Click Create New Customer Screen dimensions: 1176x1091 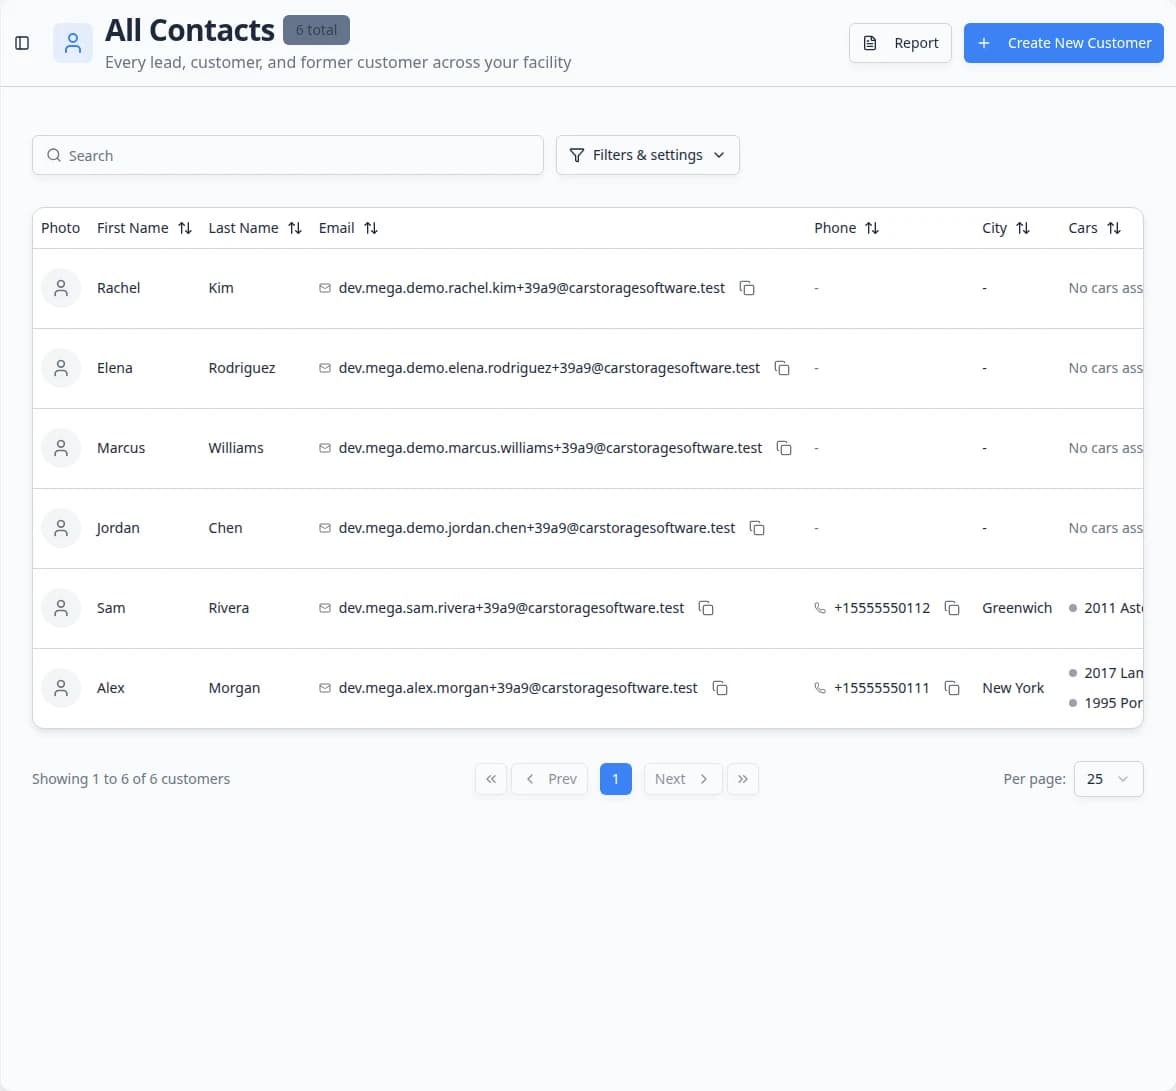point(1064,43)
